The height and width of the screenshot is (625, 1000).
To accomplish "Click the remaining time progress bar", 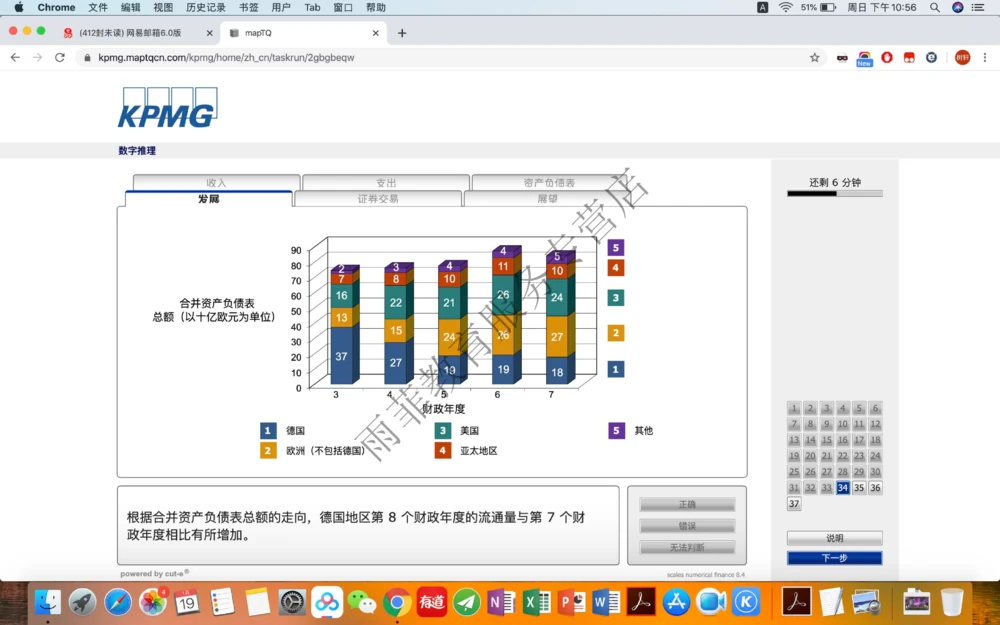I will (x=833, y=194).
